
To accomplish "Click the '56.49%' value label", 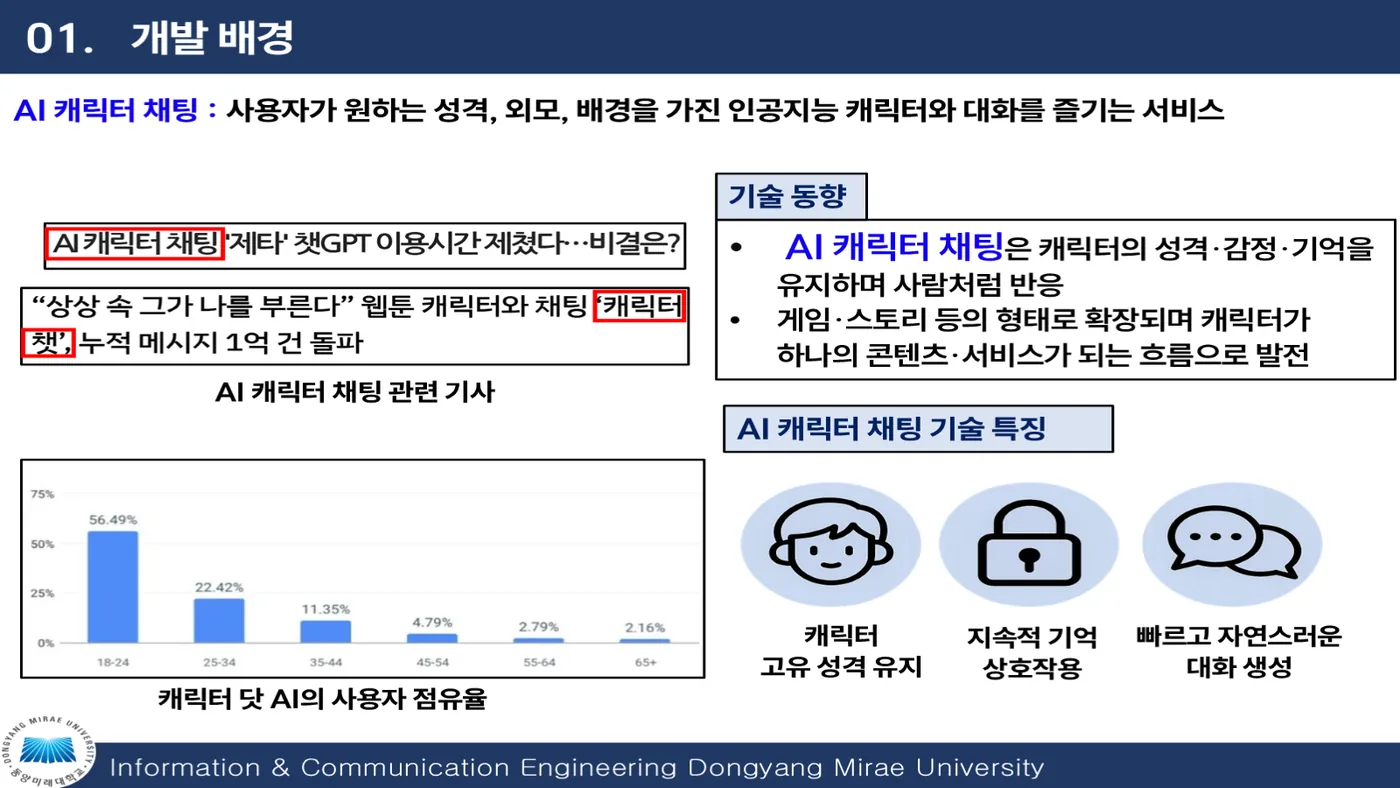I will (x=113, y=520).
